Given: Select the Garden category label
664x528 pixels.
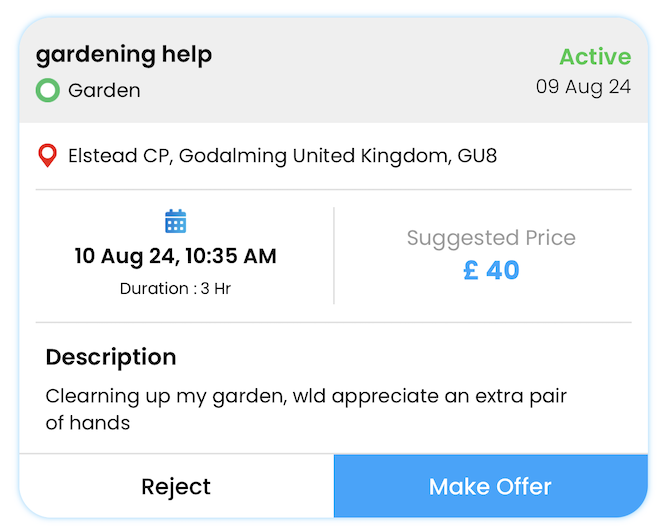Looking at the screenshot, I should [x=104, y=90].
